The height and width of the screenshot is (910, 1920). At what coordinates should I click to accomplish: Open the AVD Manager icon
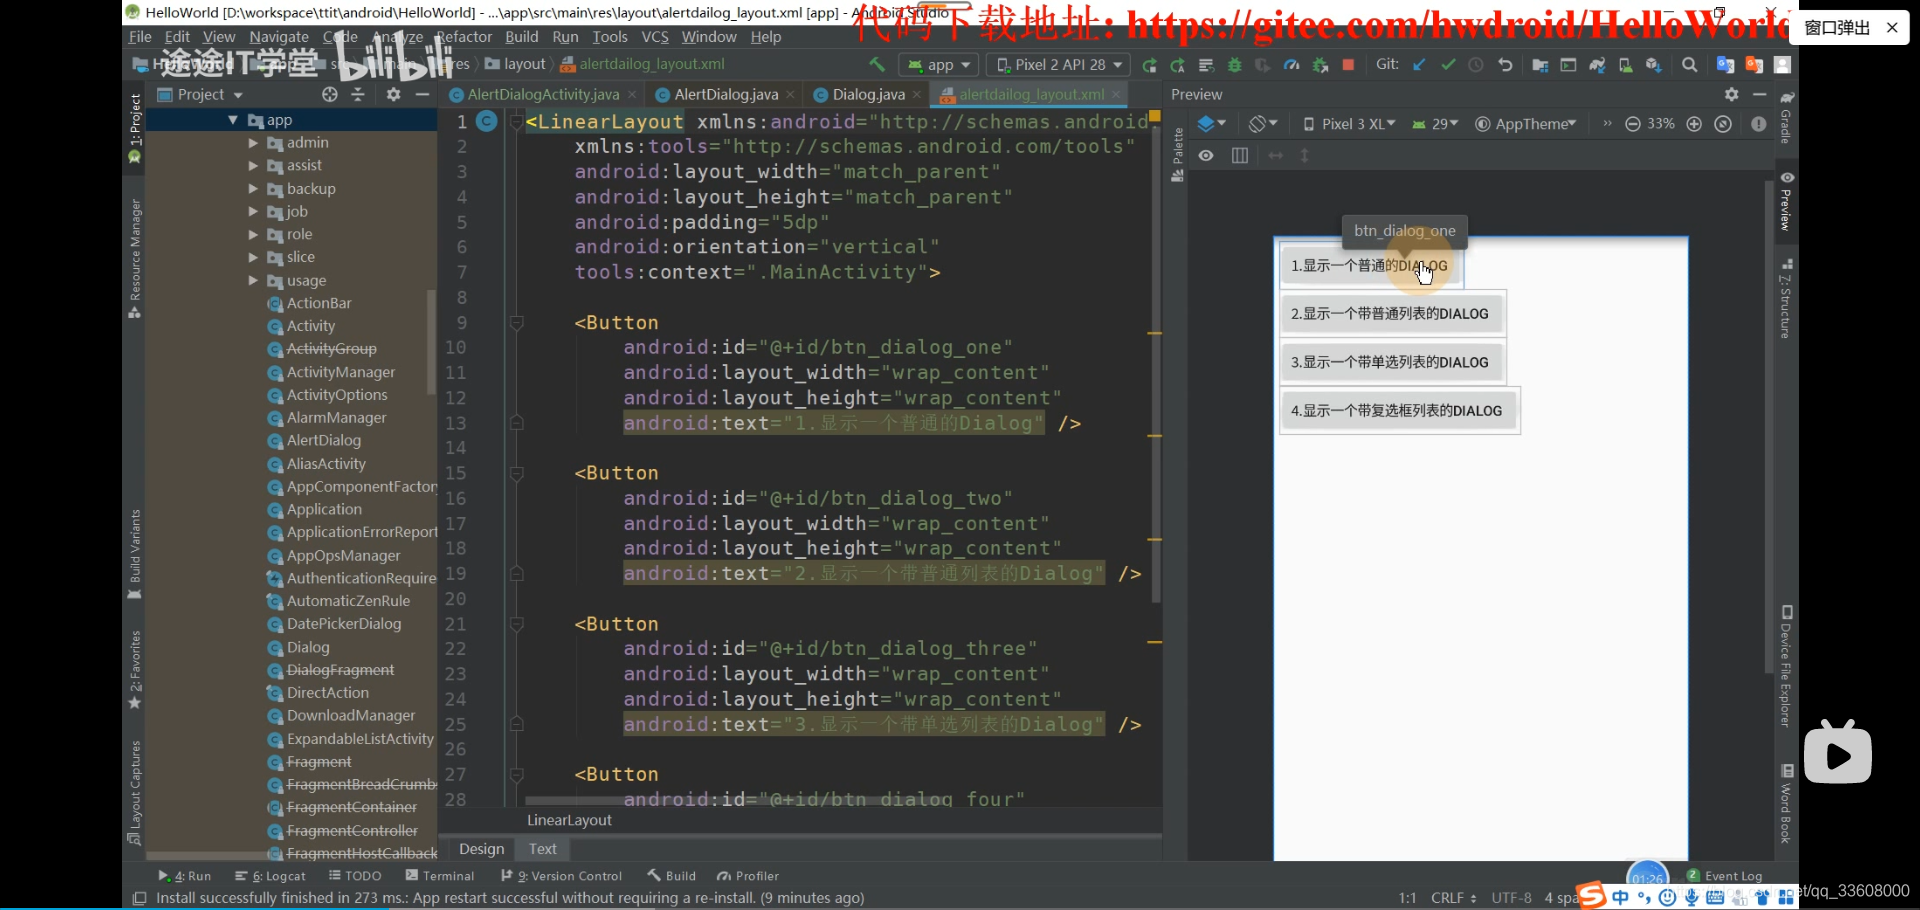tap(1626, 65)
